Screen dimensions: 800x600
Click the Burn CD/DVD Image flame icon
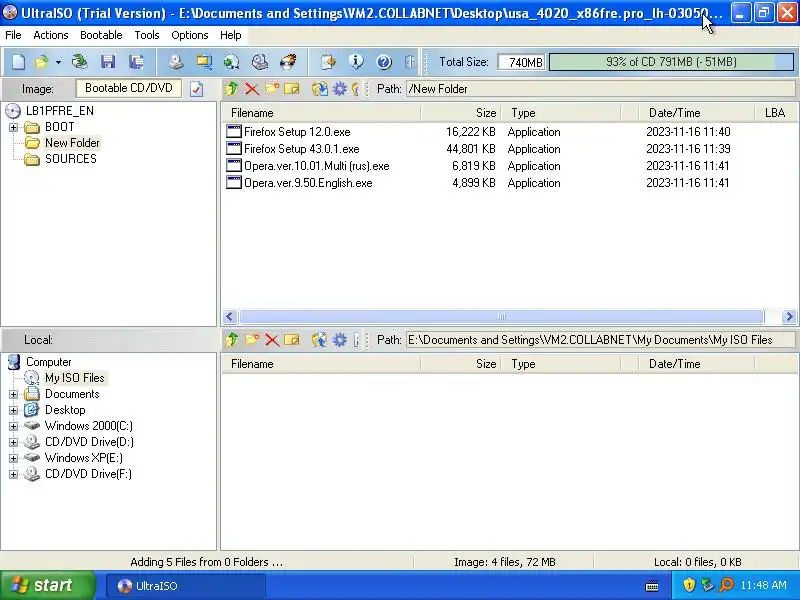tap(288, 62)
